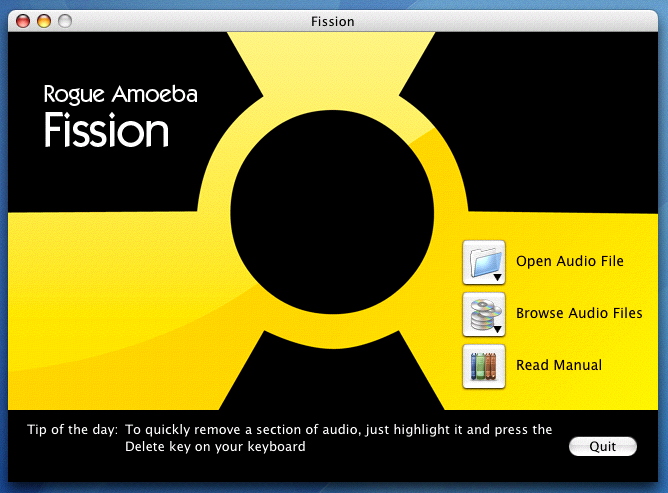Image resolution: width=668 pixels, height=493 pixels.
Task: Click the 'Tip of the day:' label
Action: pyautogui.click(x=72, y=430)
